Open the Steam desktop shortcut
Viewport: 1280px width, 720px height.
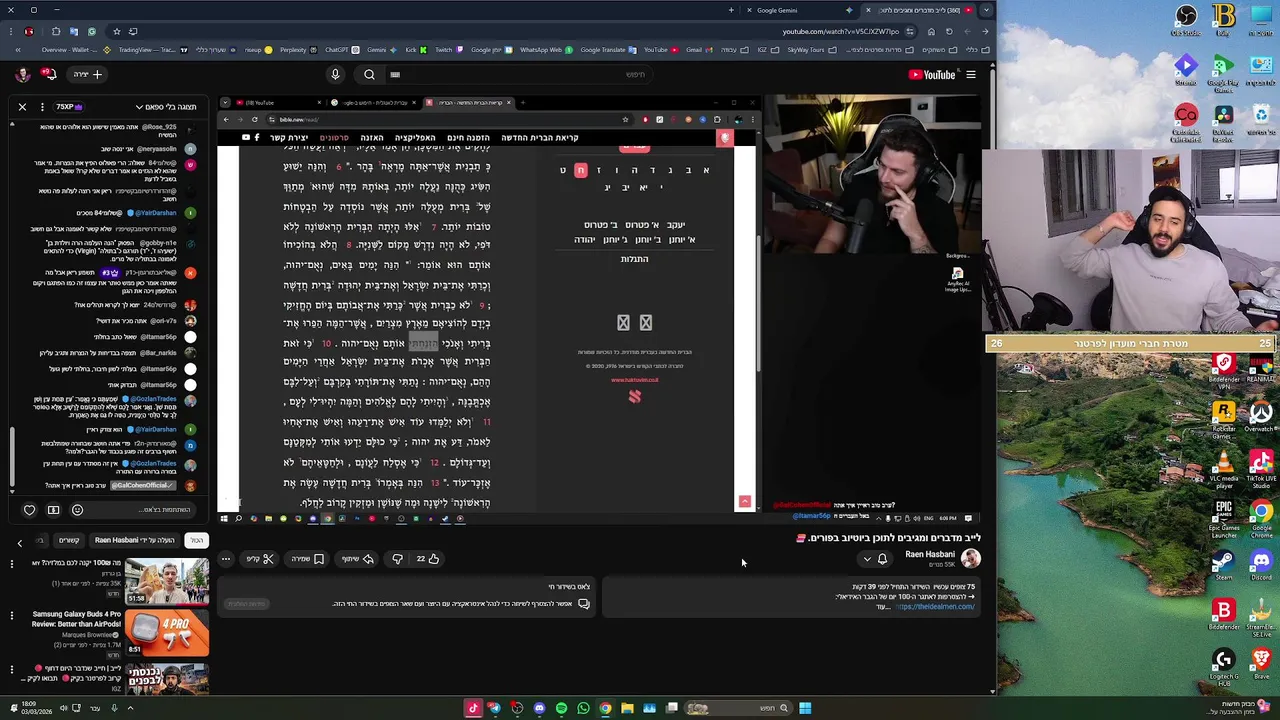tap(1224, 565)
